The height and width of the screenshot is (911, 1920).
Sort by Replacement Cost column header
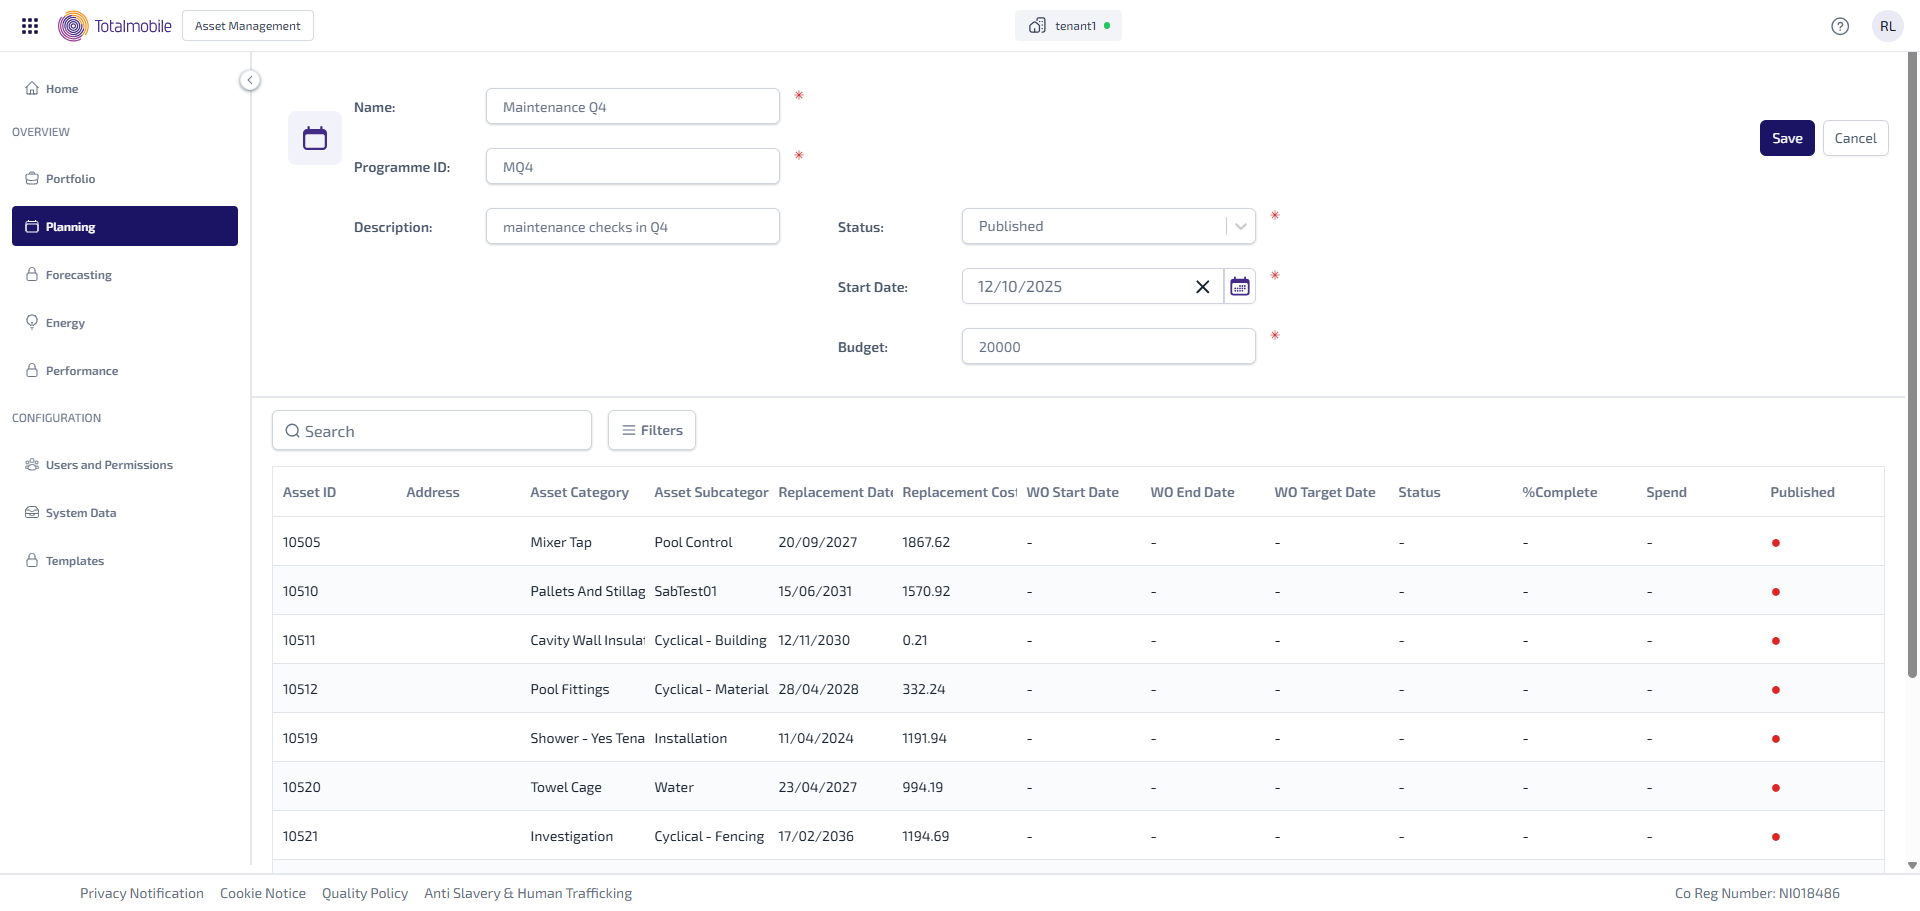pos(958,492)
